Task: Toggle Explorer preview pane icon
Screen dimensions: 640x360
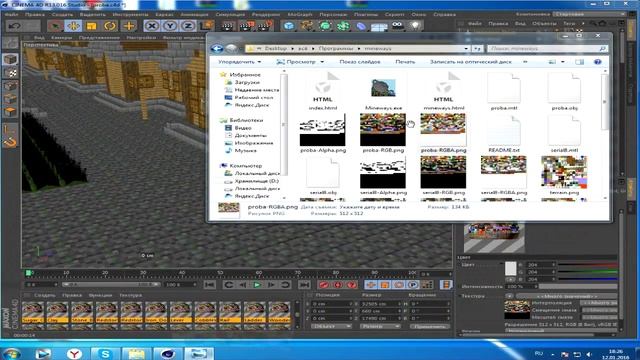Action: coord(579,62)
